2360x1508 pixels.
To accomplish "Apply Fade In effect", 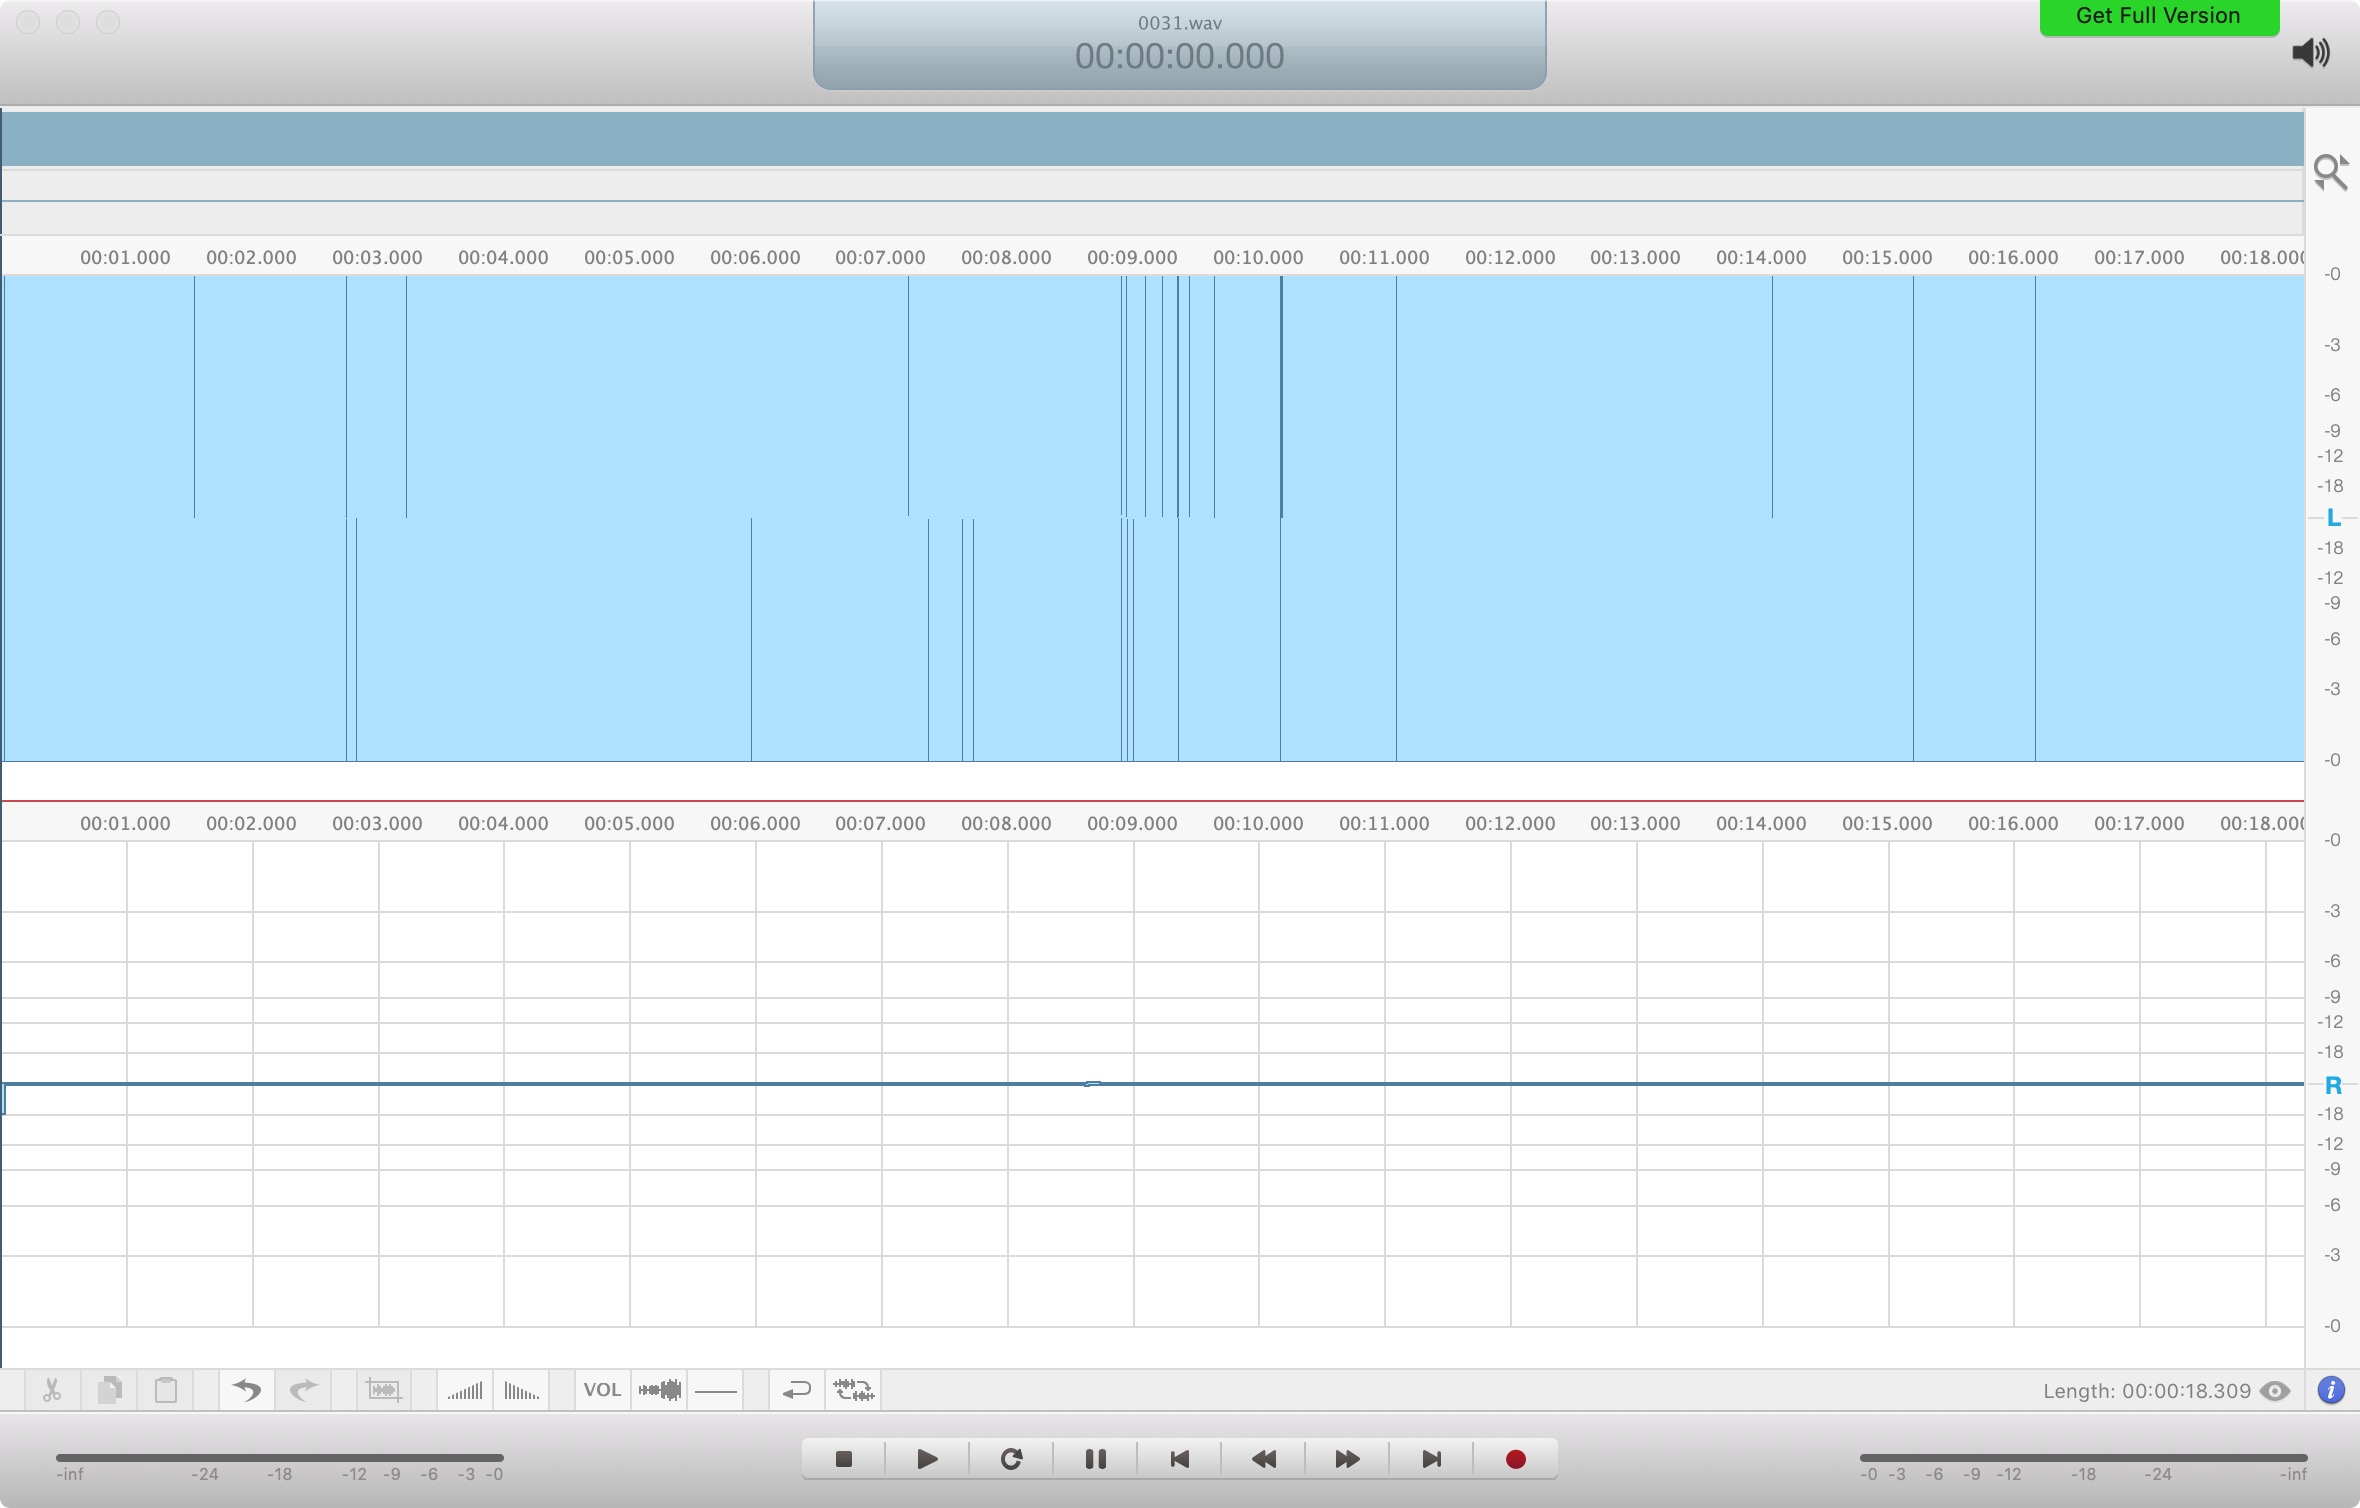I will point(465,1390).
